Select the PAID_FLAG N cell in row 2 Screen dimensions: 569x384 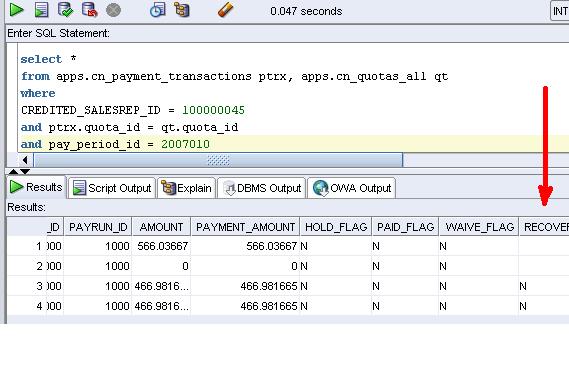[405, 266]
